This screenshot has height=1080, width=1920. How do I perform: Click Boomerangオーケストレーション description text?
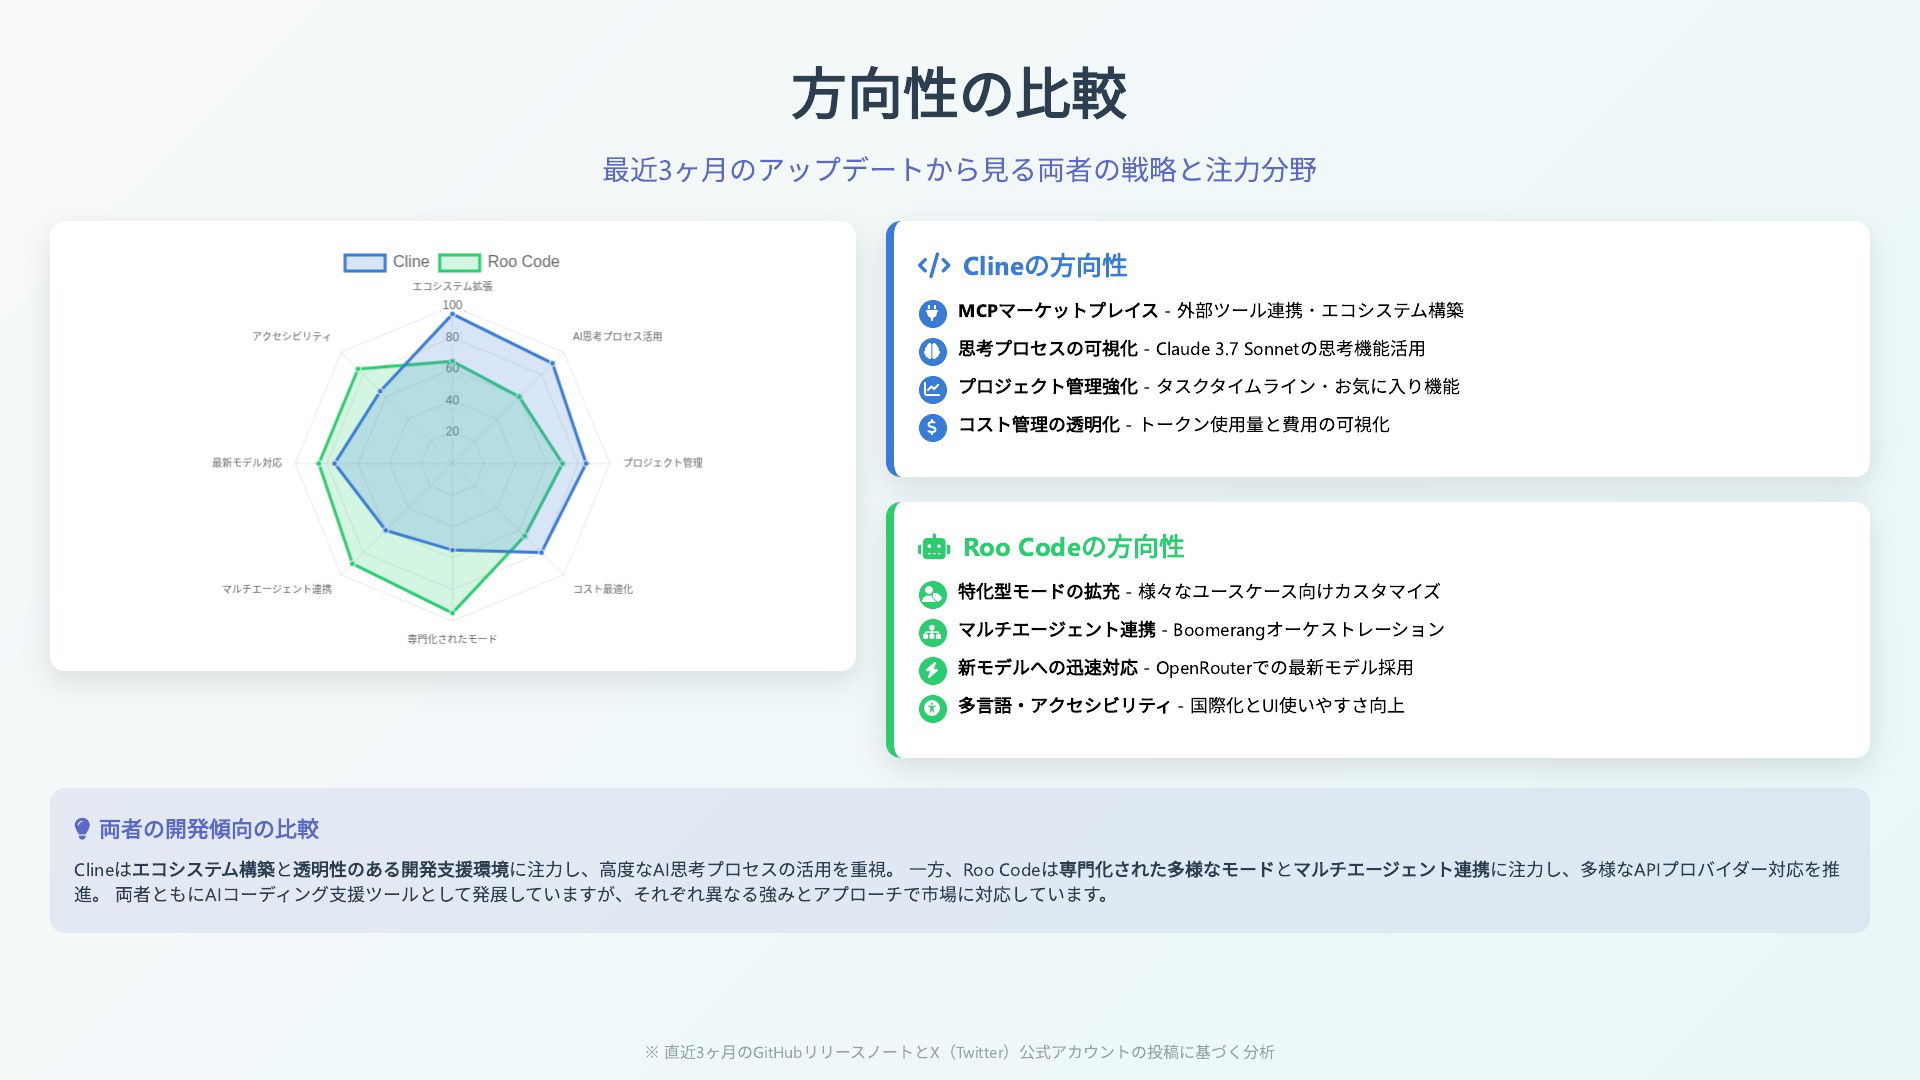[1309, 630]
